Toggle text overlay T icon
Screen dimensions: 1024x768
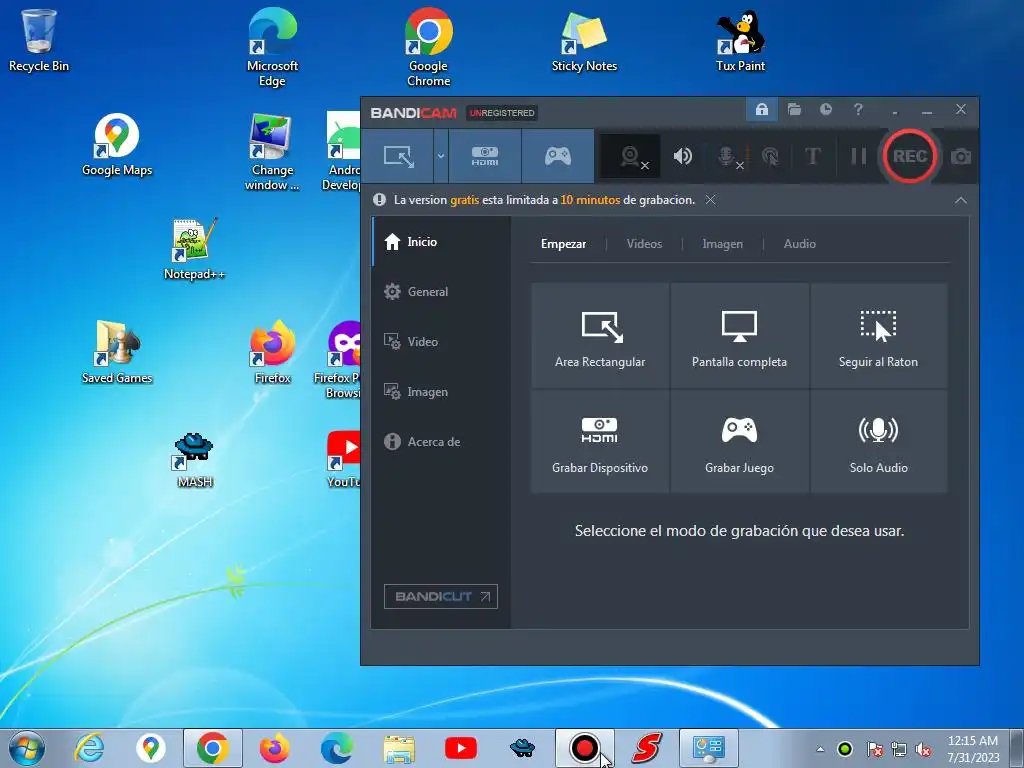812,156
